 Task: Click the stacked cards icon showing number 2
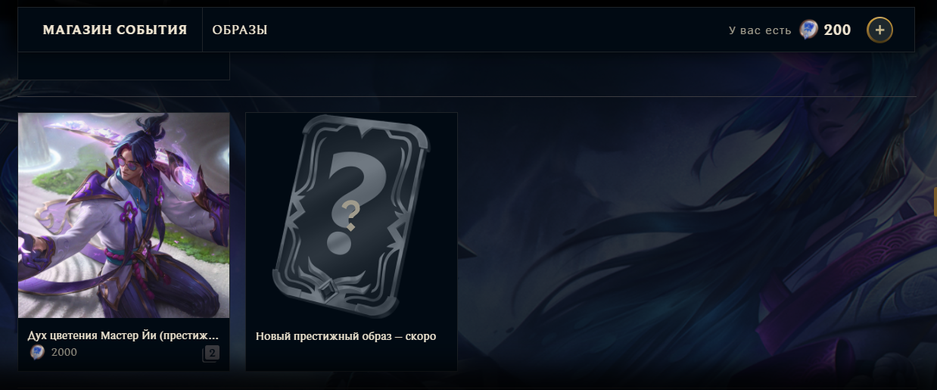click(x=210, y=354)
